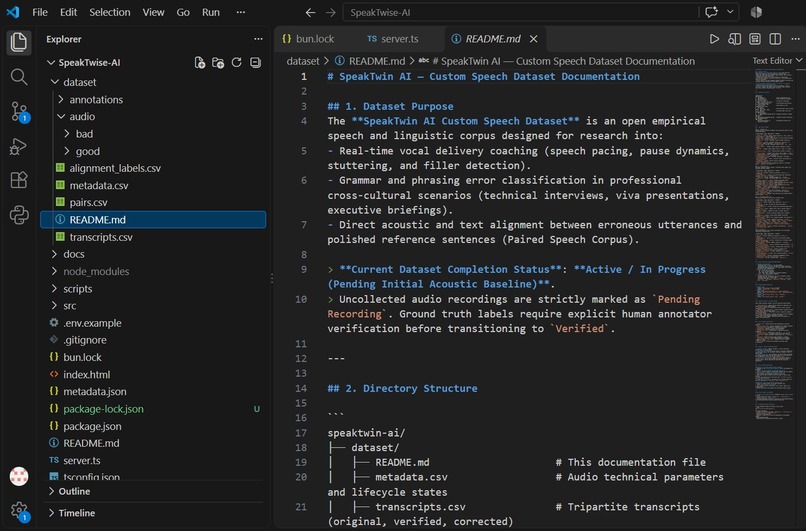Collapse the SpeakTwise-AI root folder
This screenshot has height=531, width=806.
tap(51, 63)
